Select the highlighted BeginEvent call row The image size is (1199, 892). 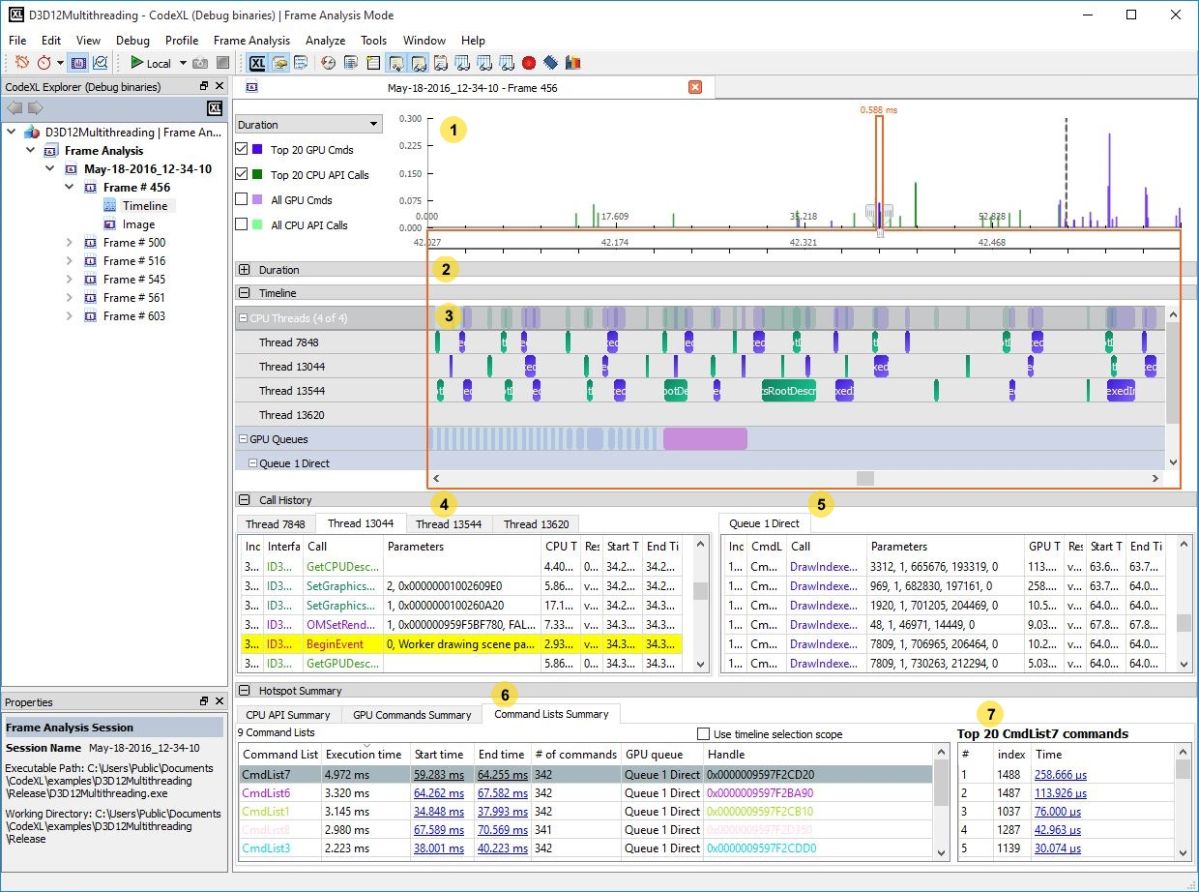462,644
